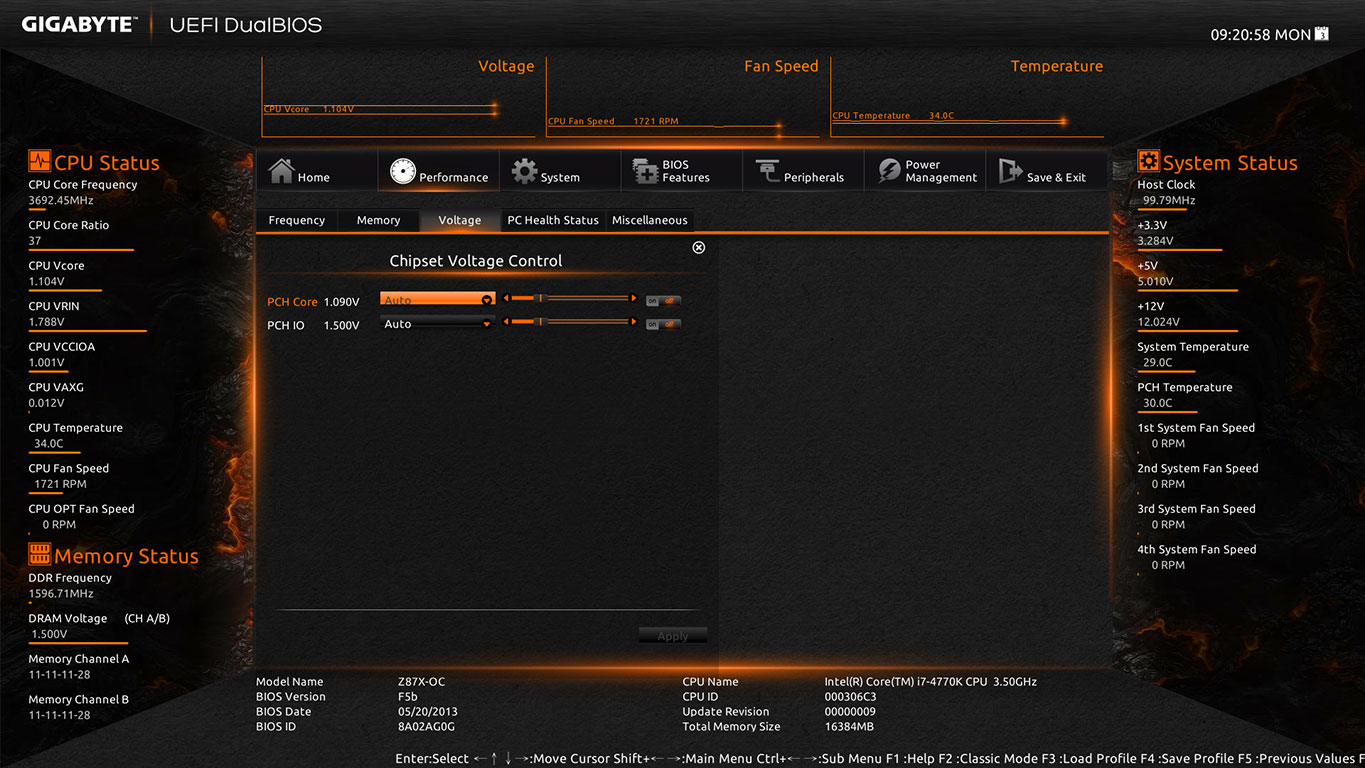The image size is (1365, 768).
Task: Decrease PCH Core voltage with left arrow
Action: (x=506, y=298)
